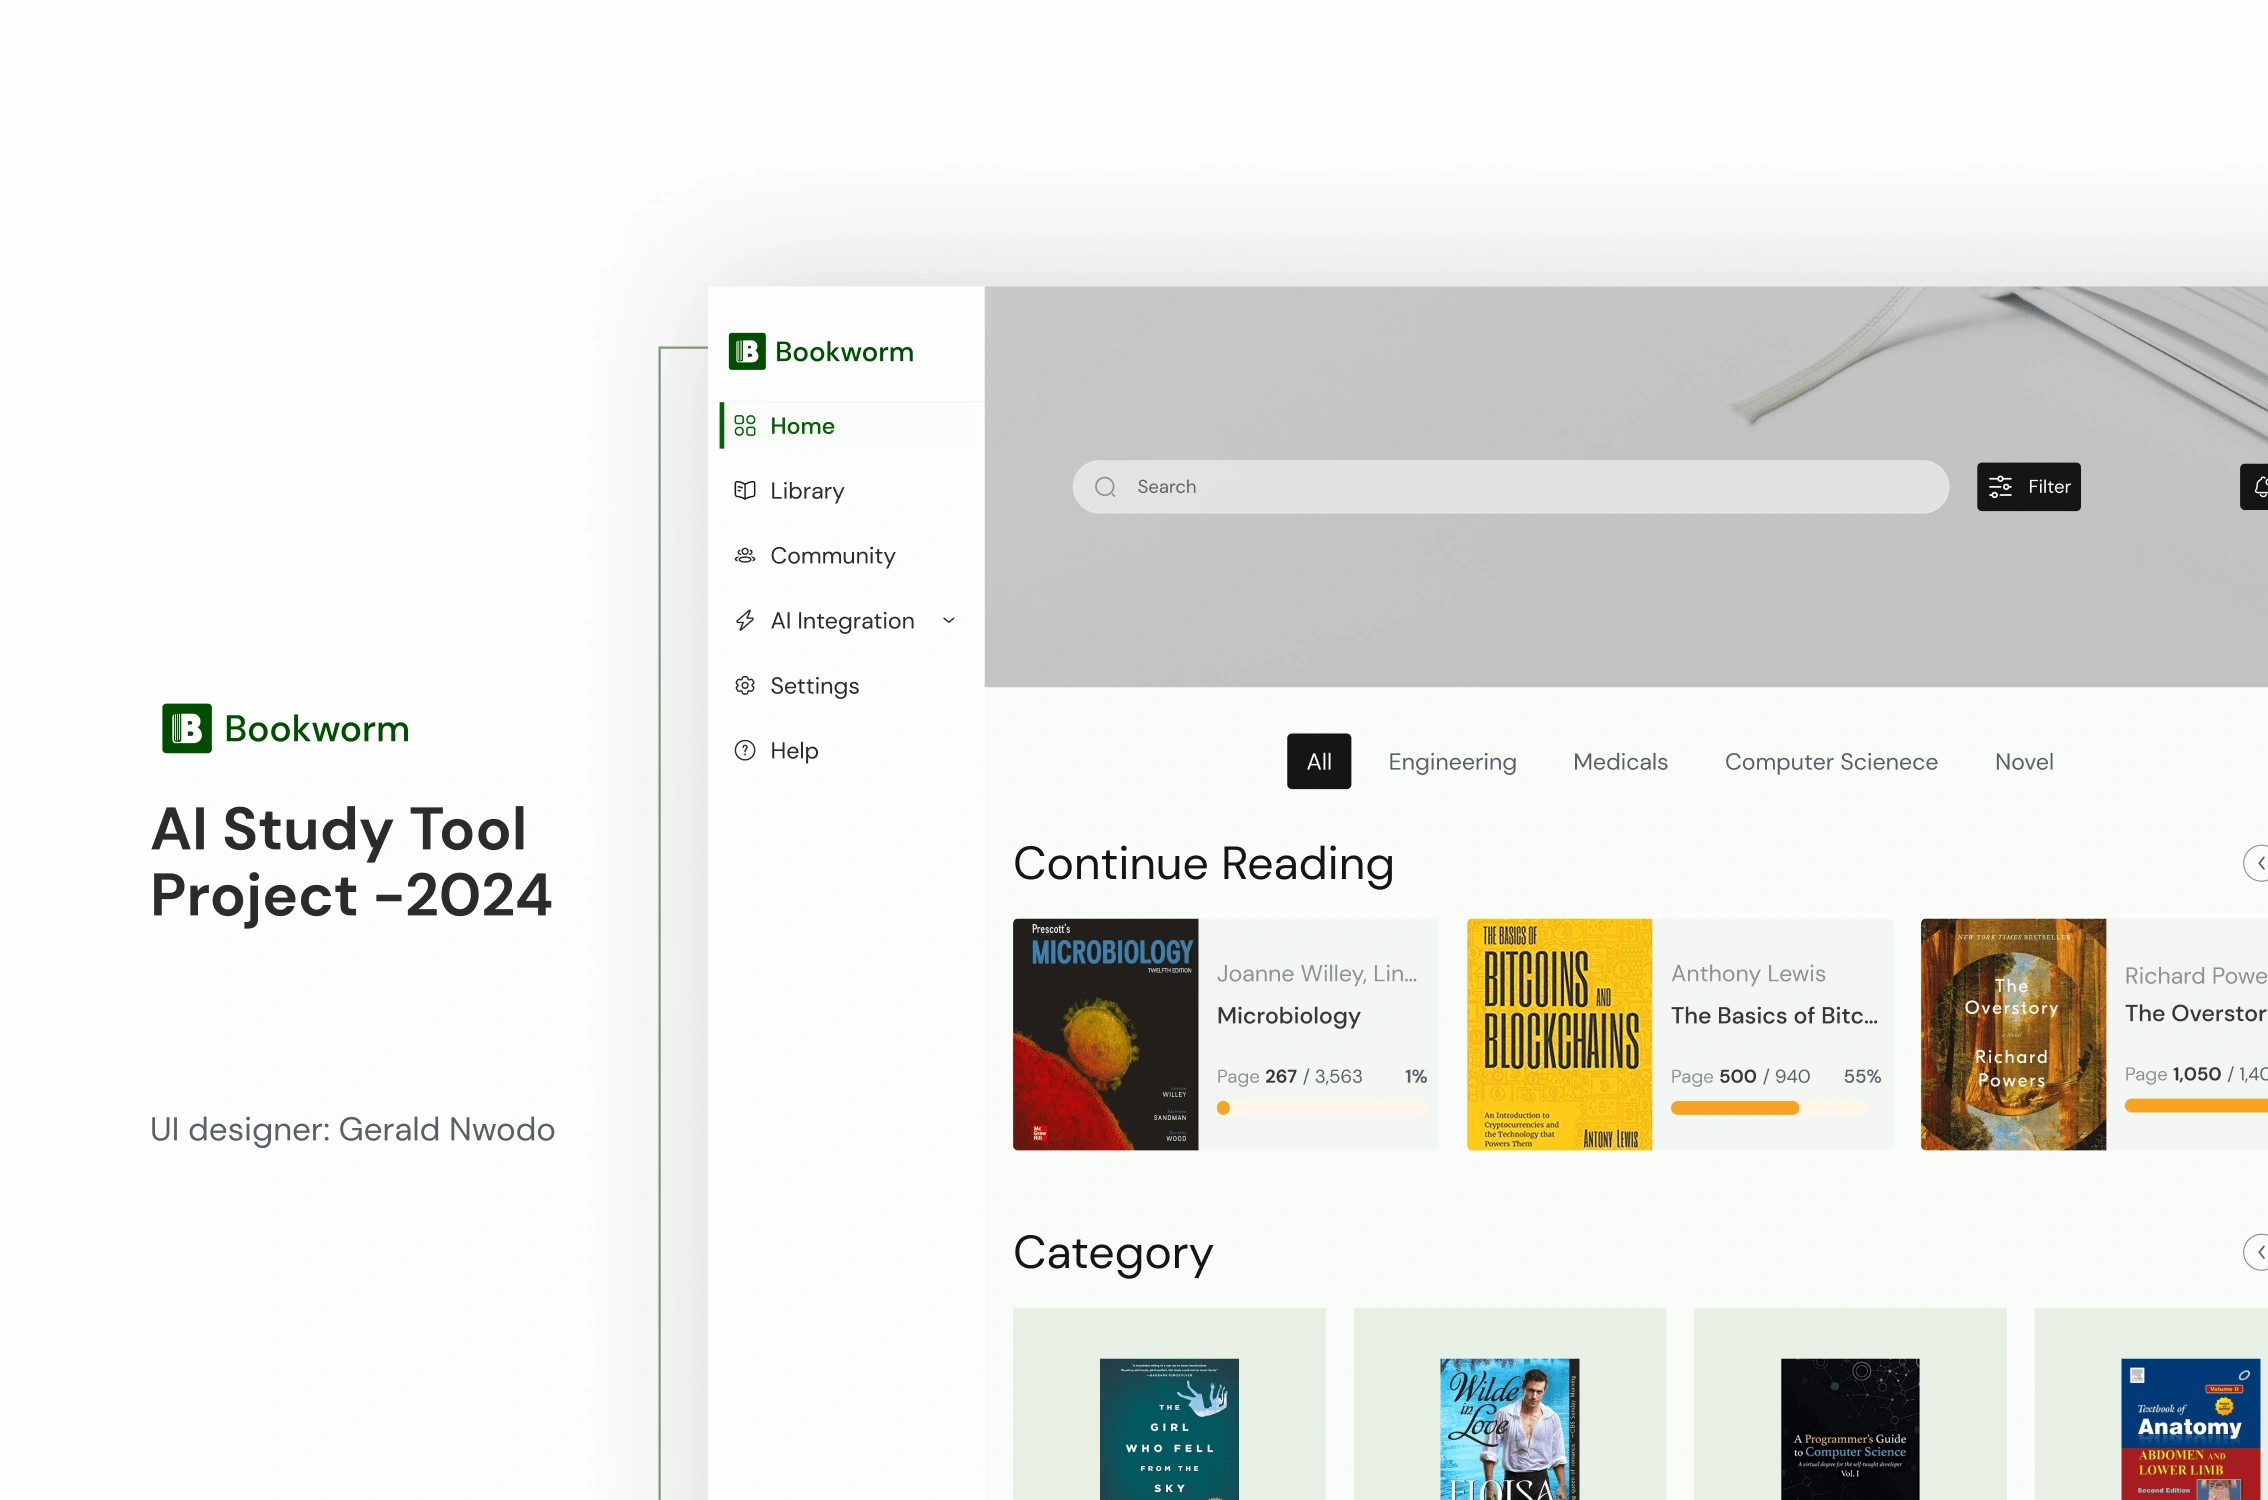Open the Microbiology book cover thumbnail
This screenshot has height=1500, width=2268.
(1105, 1034)
